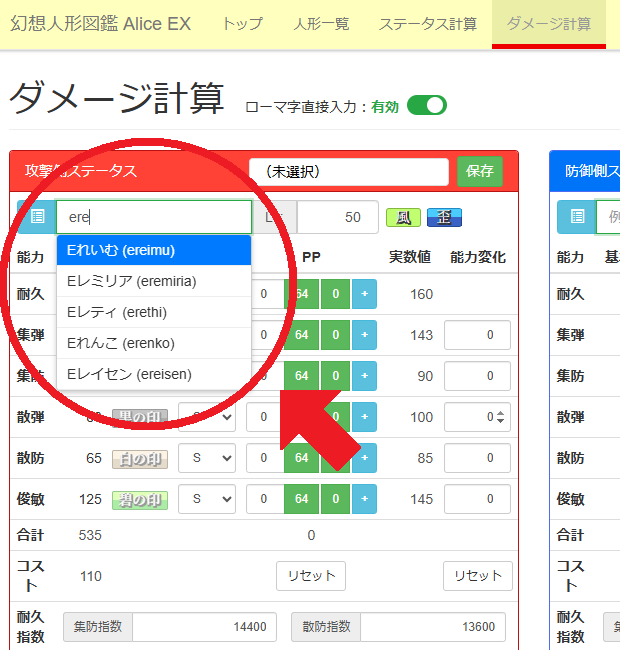Screen dimensions: 620x650
Task: Click the 俊敏 actual value 145
Action: pyautogui.click(x=421, y=499)
